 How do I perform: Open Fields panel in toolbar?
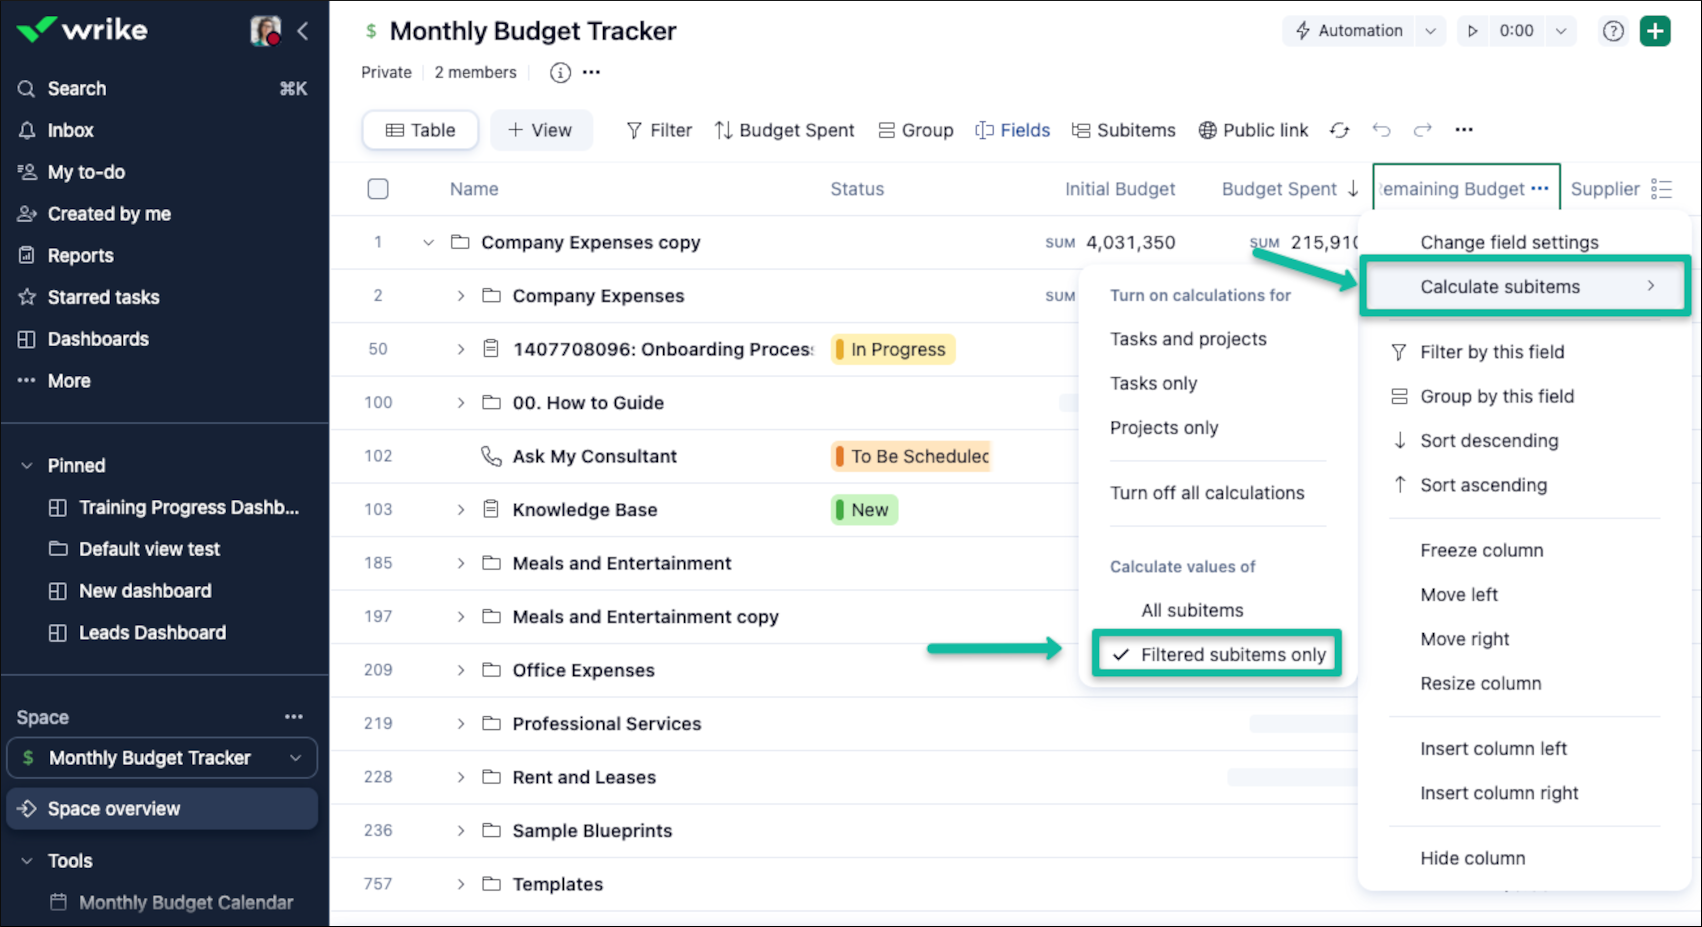[x=1013, y=130]
